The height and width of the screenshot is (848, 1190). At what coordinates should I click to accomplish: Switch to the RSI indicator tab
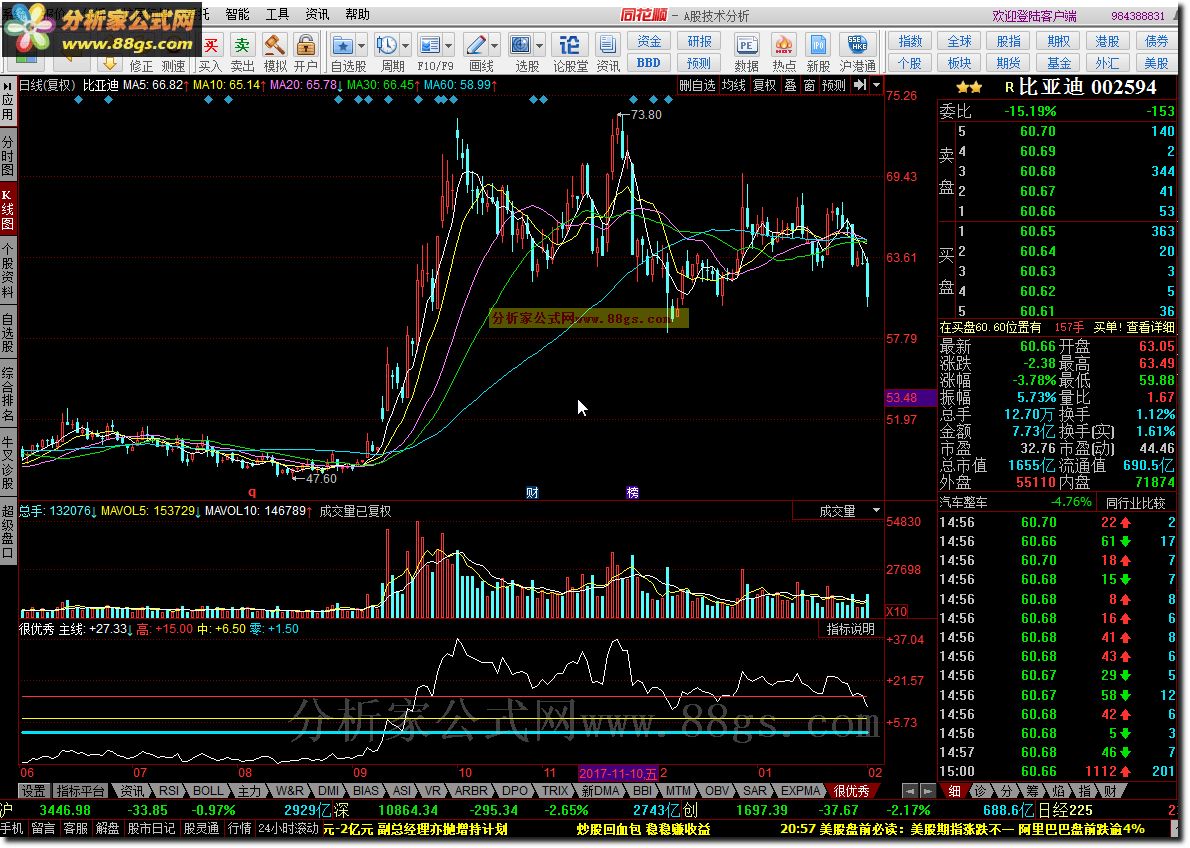tap(168, 790)
